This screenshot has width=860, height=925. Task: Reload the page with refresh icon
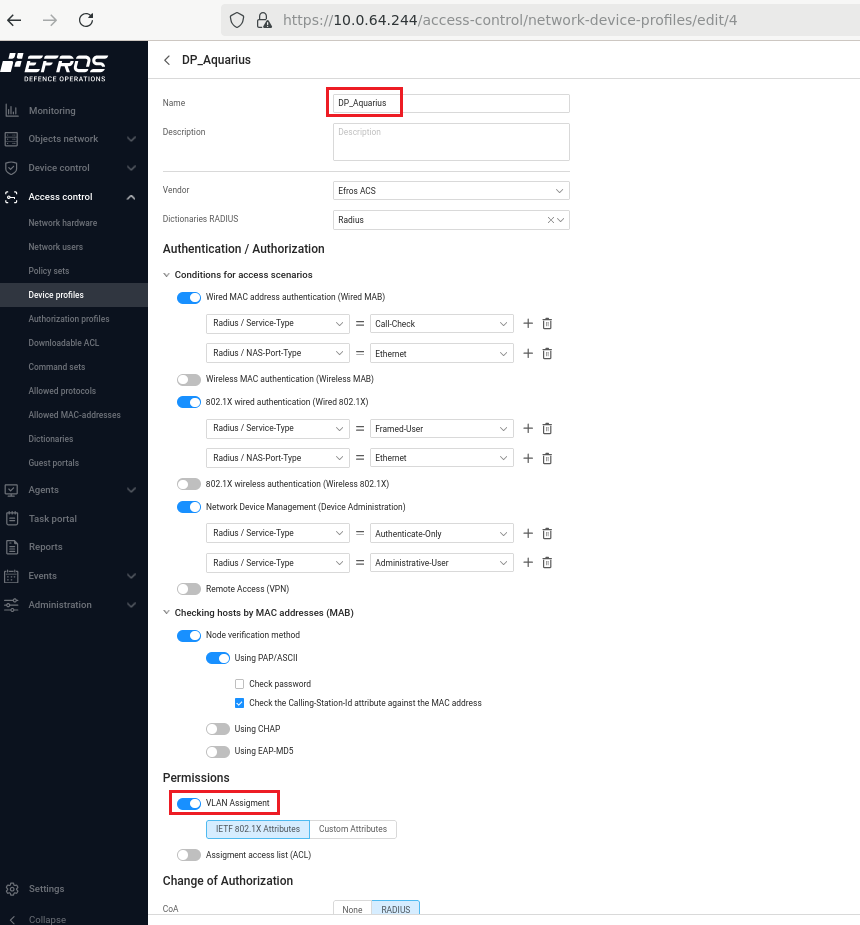click(86, 20)
